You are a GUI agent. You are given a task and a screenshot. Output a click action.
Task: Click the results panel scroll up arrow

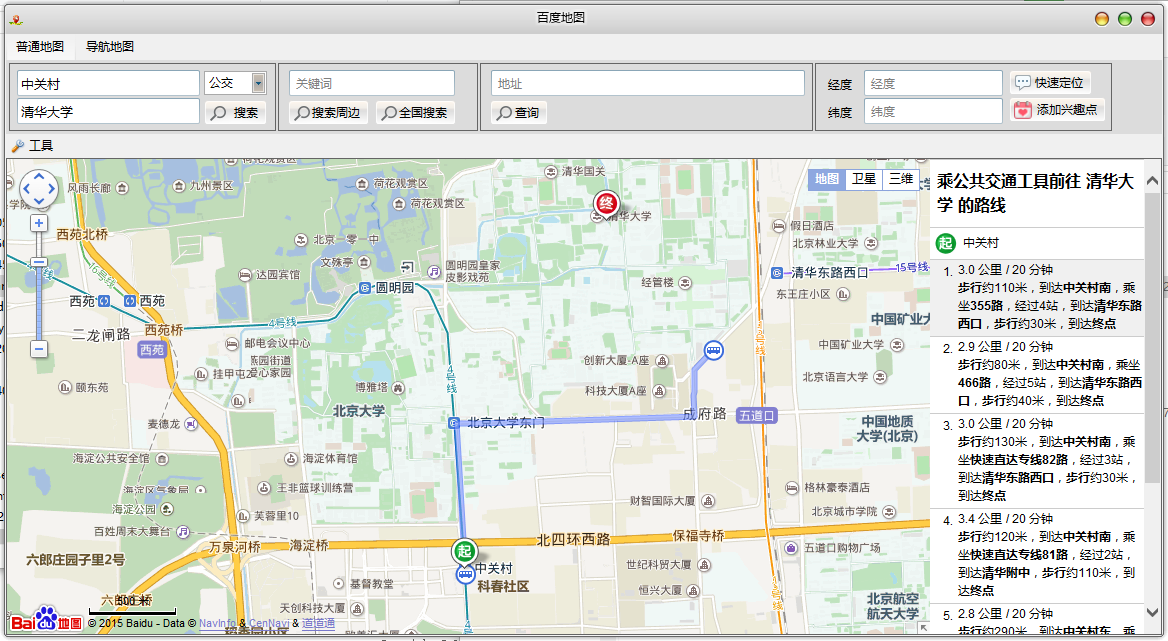(1152, 180)
